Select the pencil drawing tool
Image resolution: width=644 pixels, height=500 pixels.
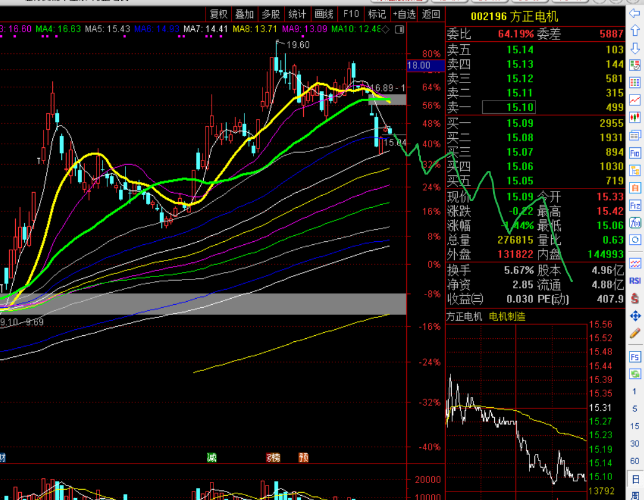point(635,333)
